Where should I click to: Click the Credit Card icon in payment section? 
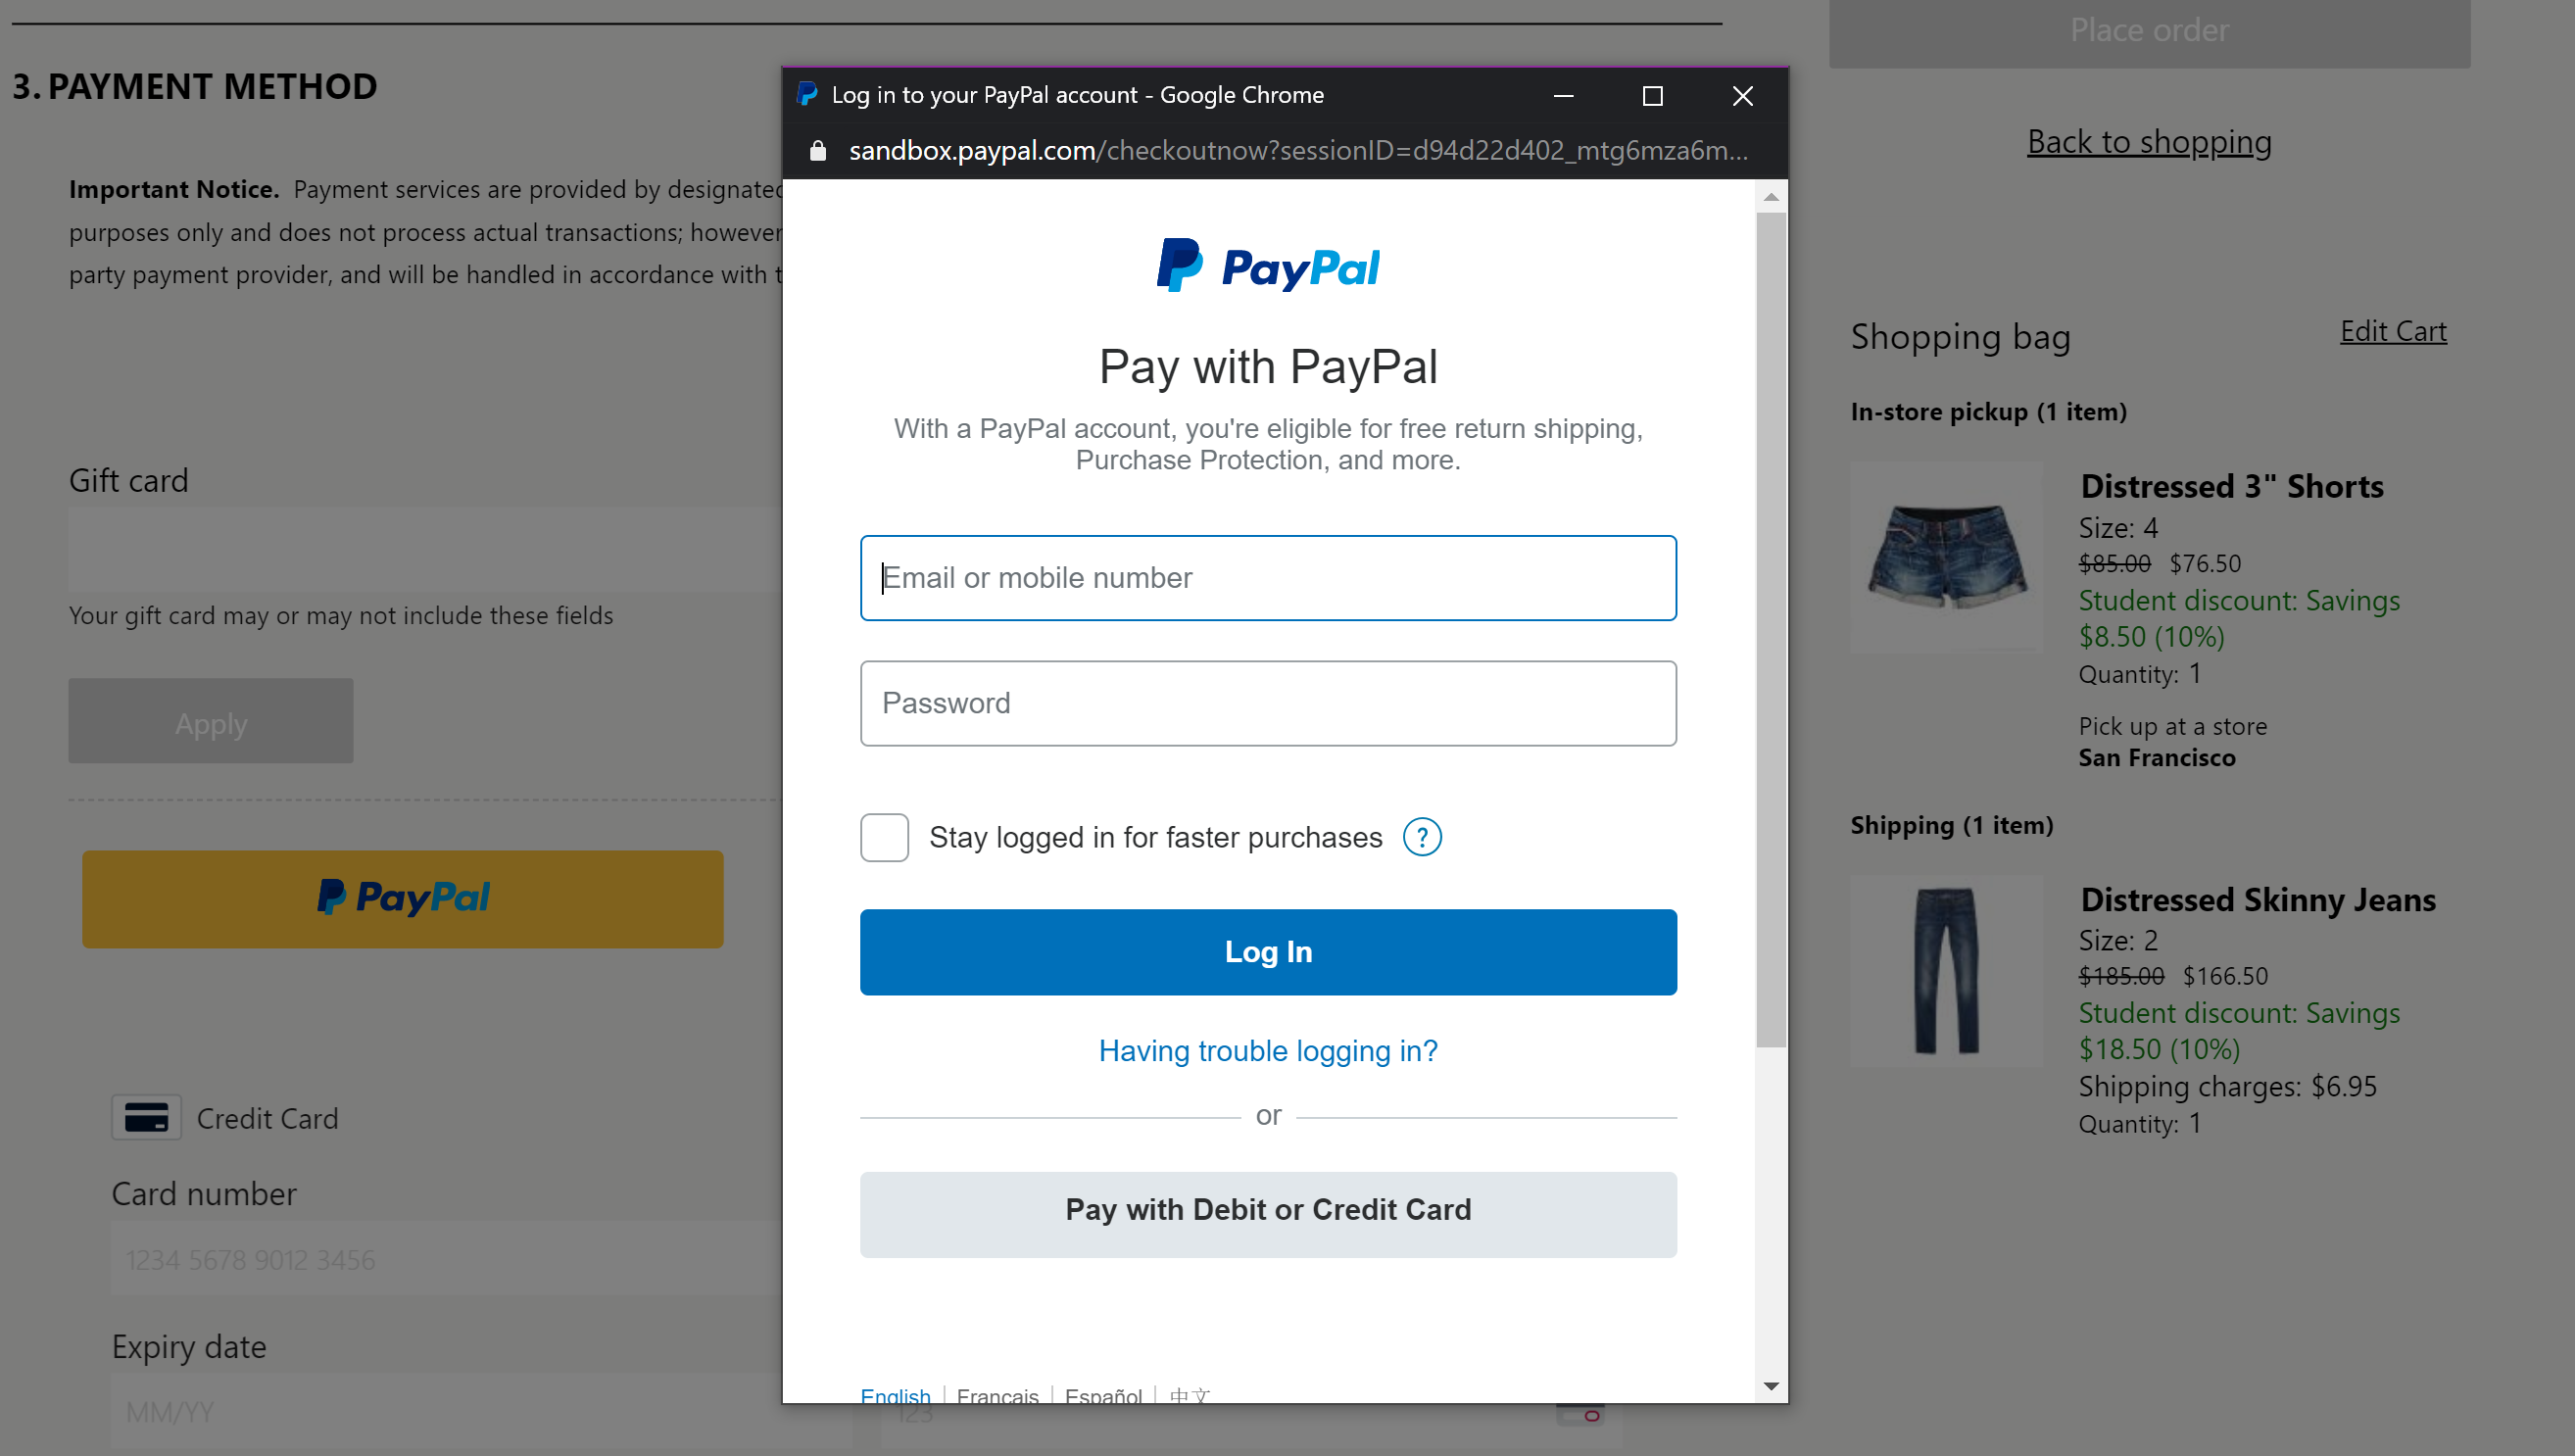(145, 1116)
